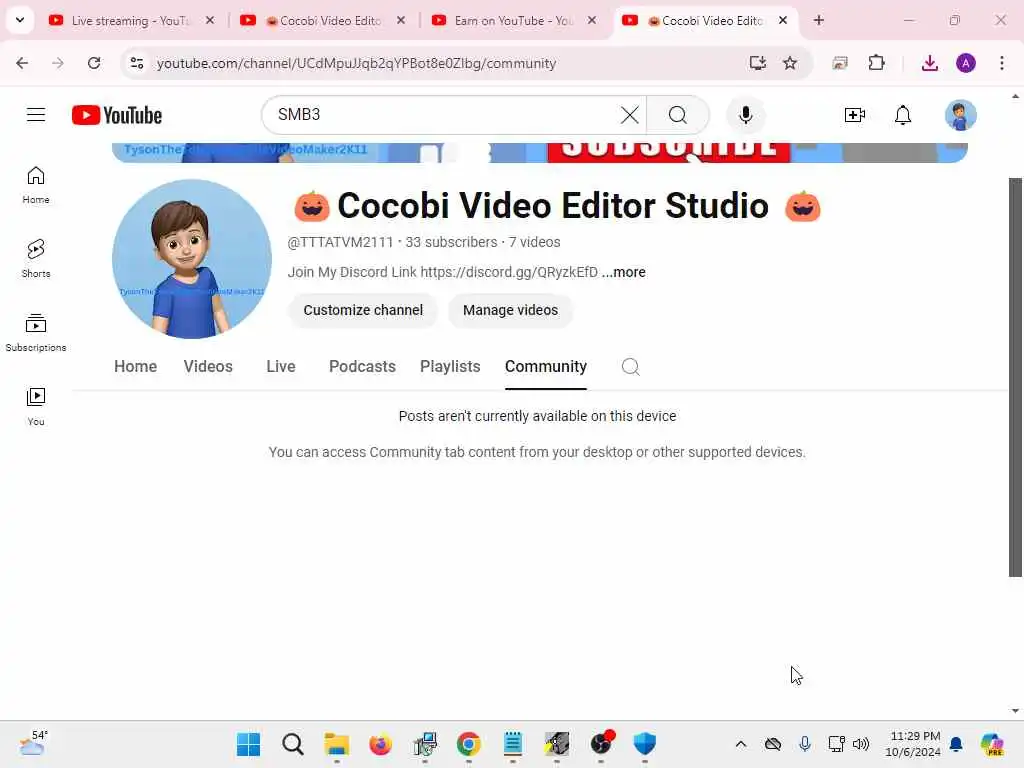The image size is (1024, 768).
Task: Open Windows taskbar search
Action: click(x=293, y=744)
